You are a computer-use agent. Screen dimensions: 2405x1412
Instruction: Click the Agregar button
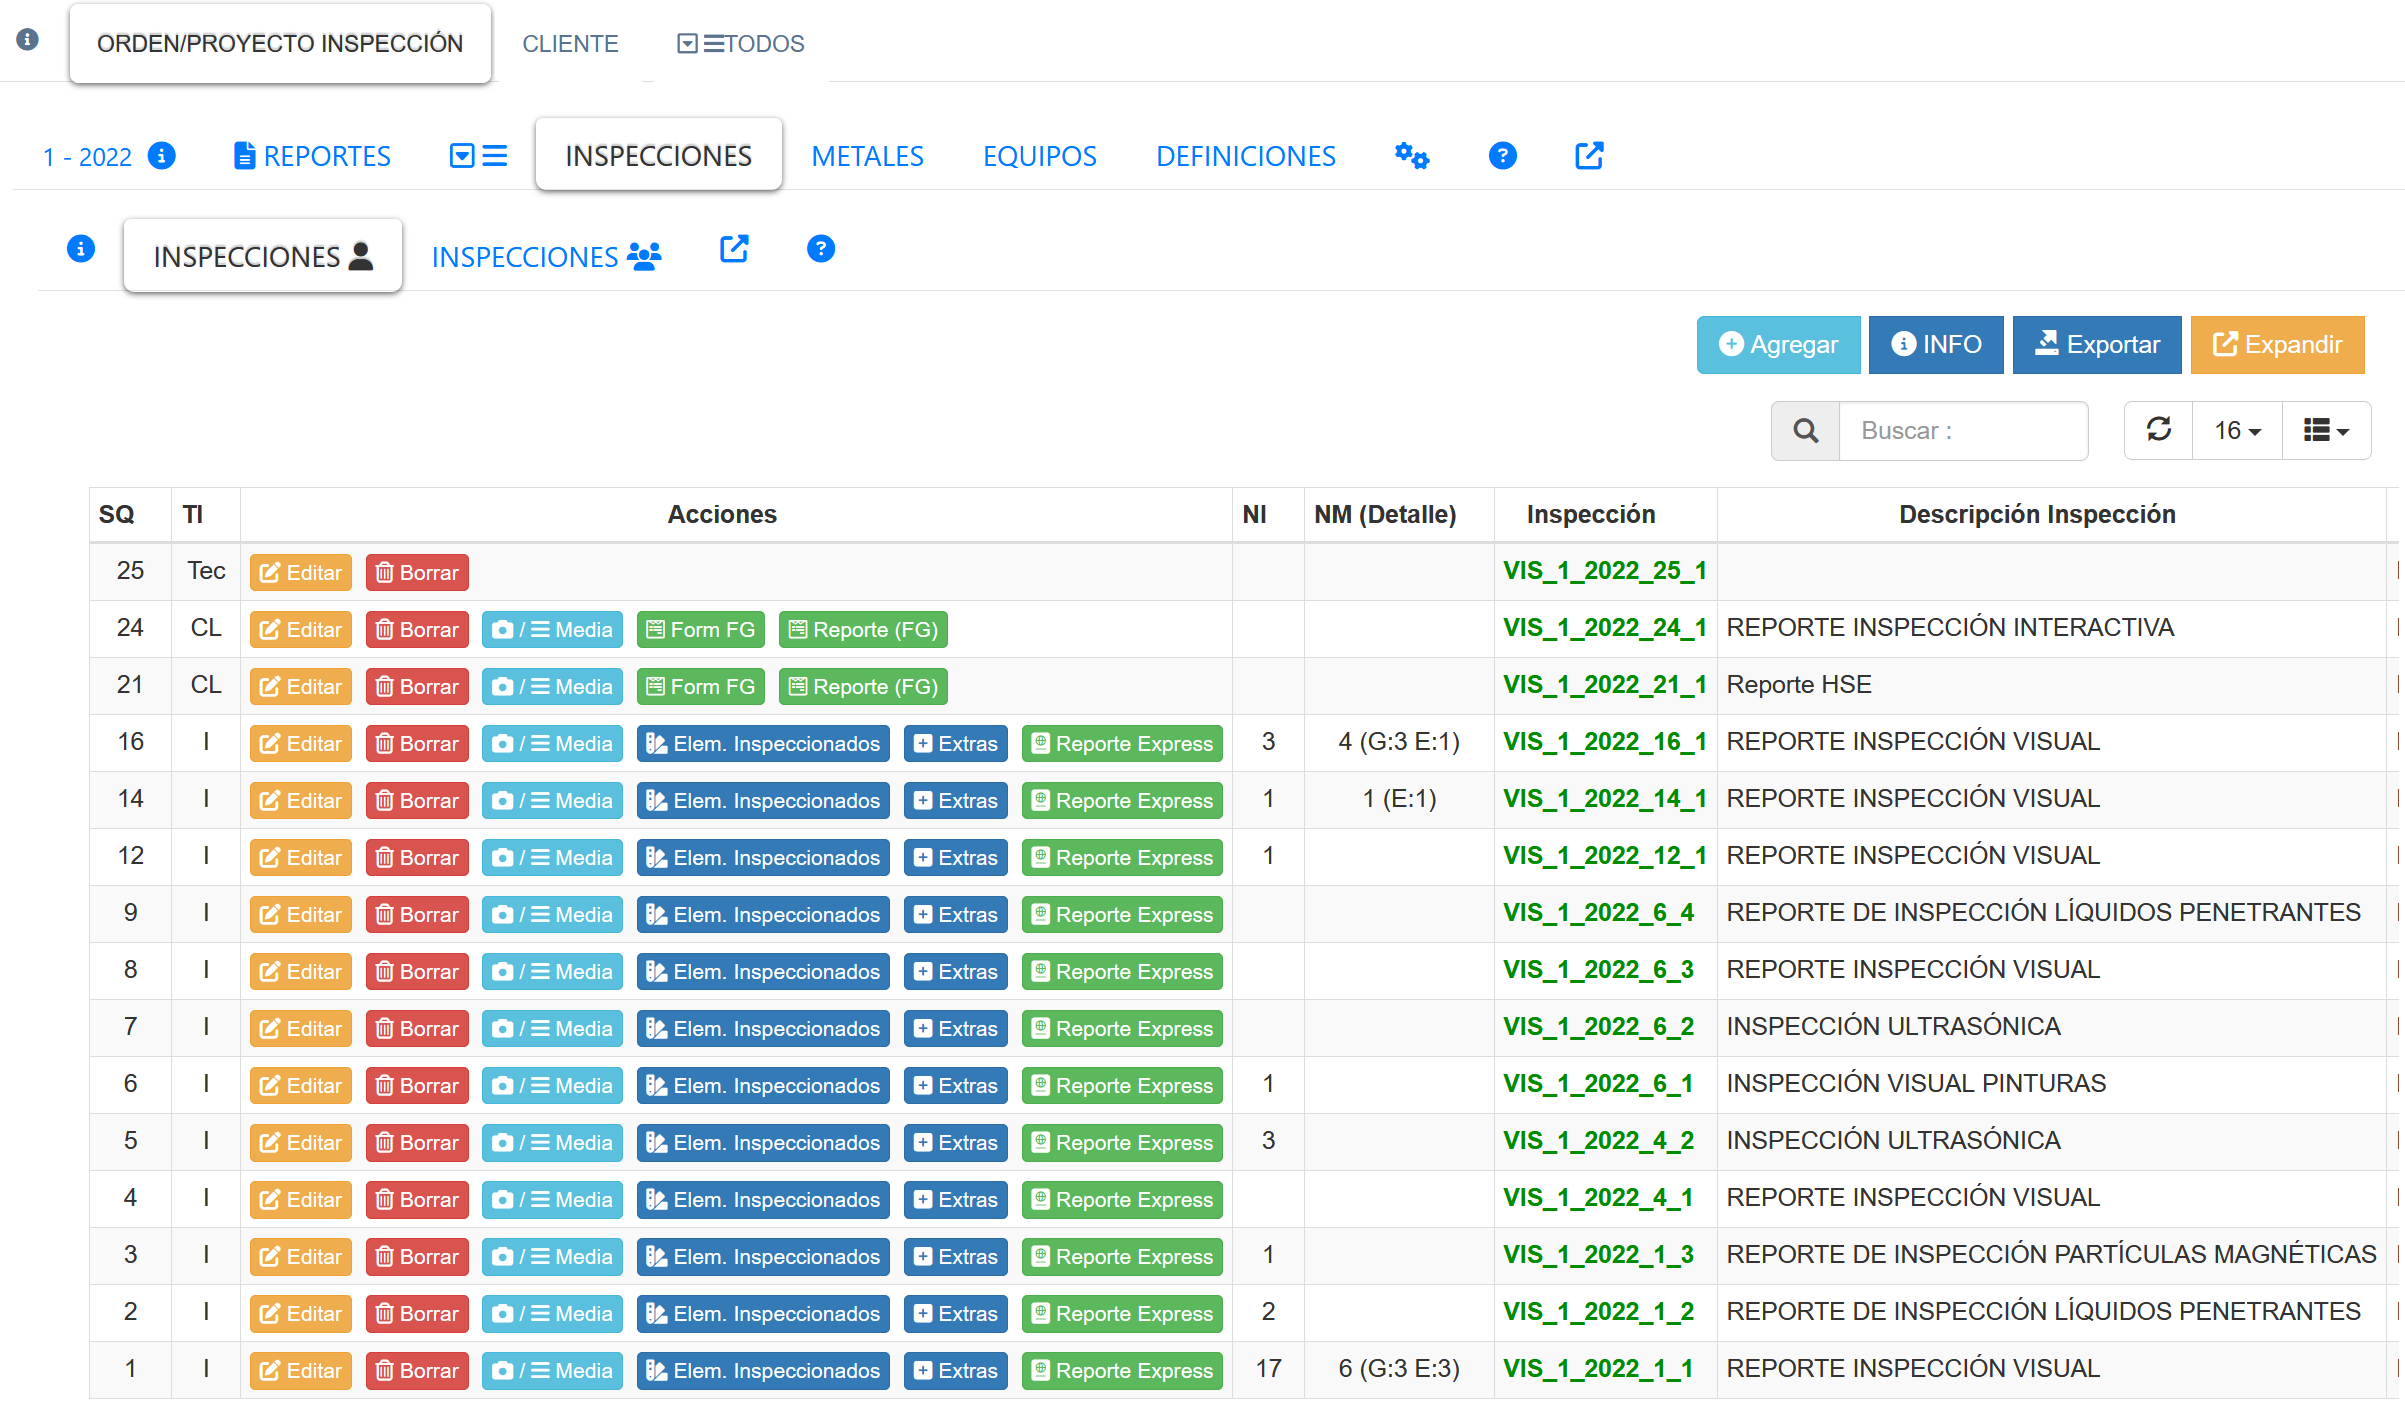pos(1778,345)
